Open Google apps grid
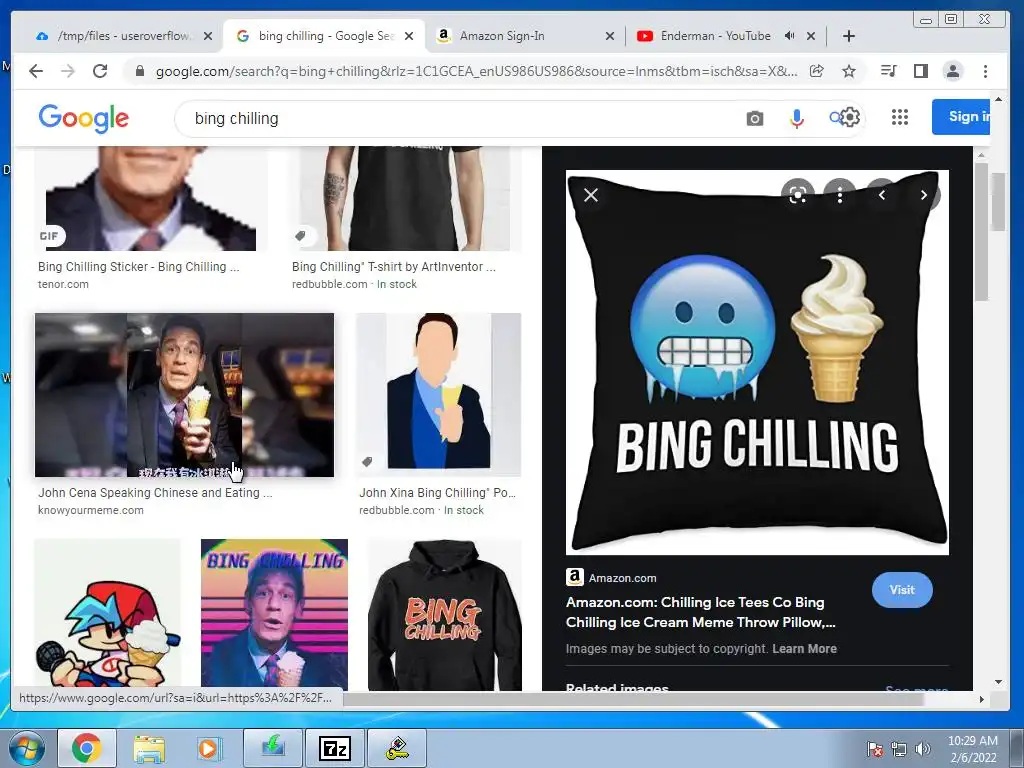The height and width of the screenshot is (768, 1024). pyautogui.click(x=900, y=117)
